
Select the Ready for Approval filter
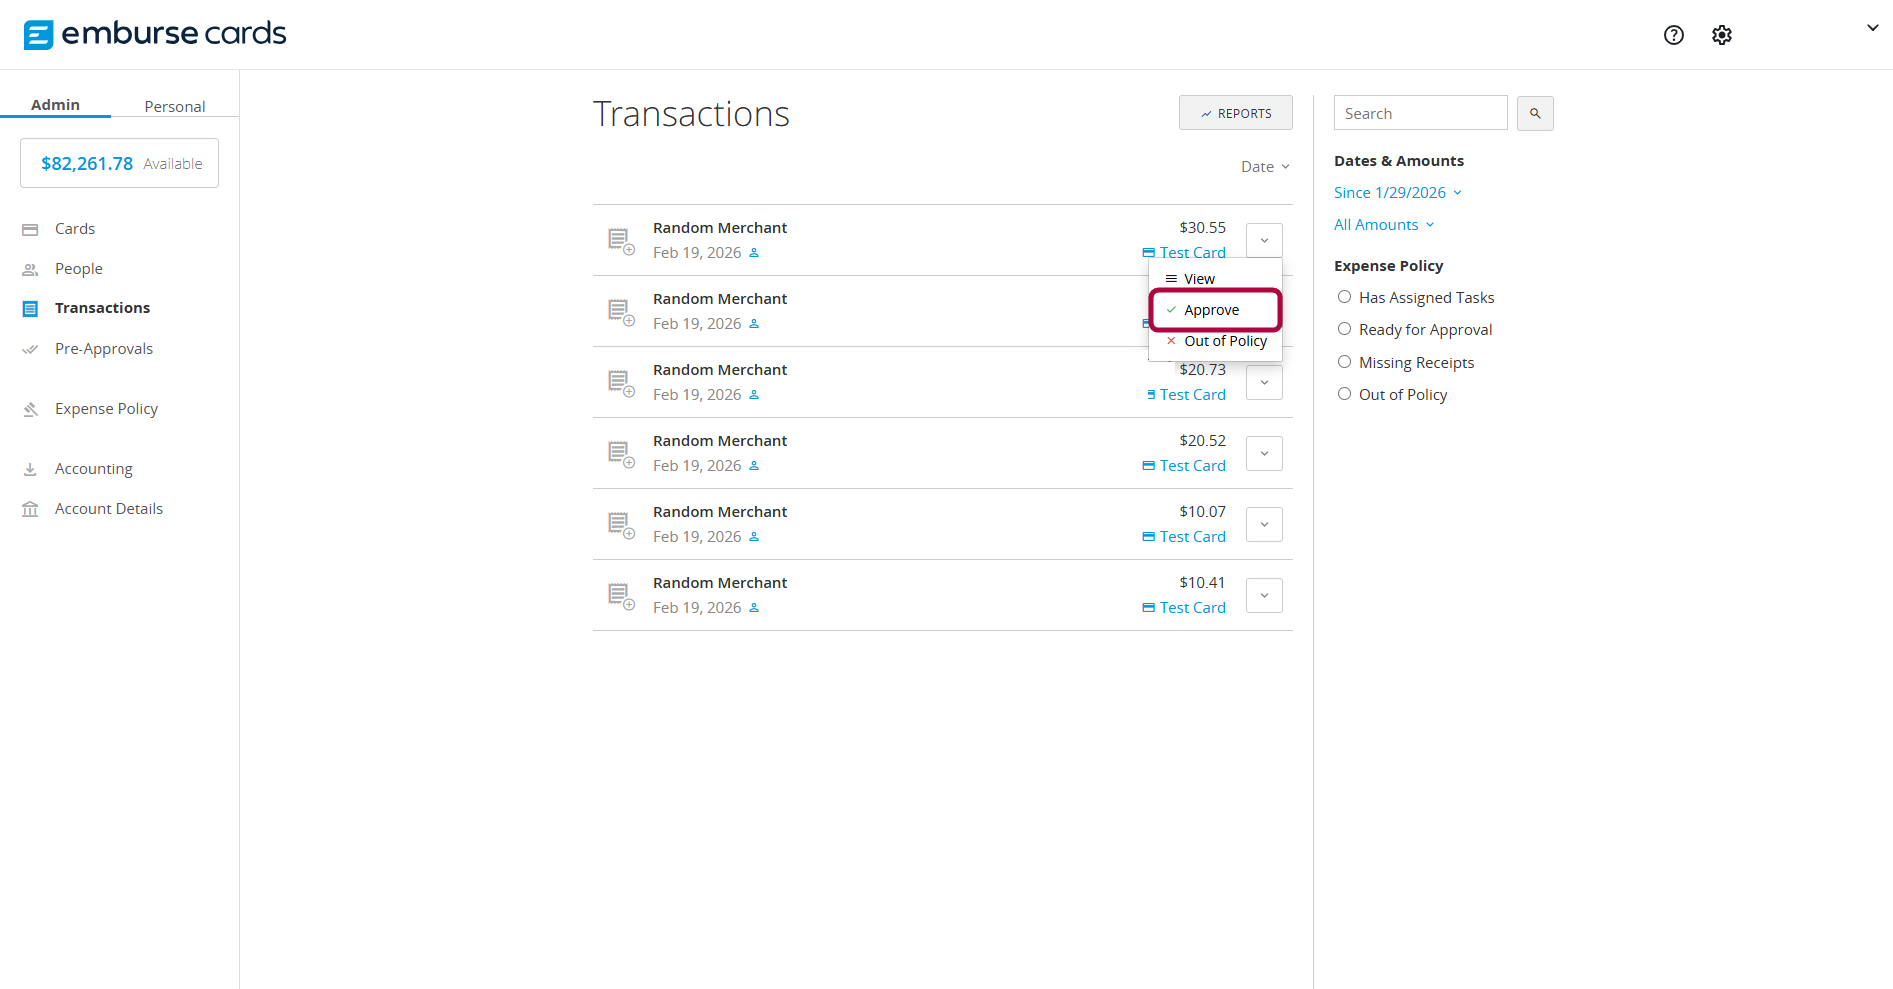[x=1344, y=329]
